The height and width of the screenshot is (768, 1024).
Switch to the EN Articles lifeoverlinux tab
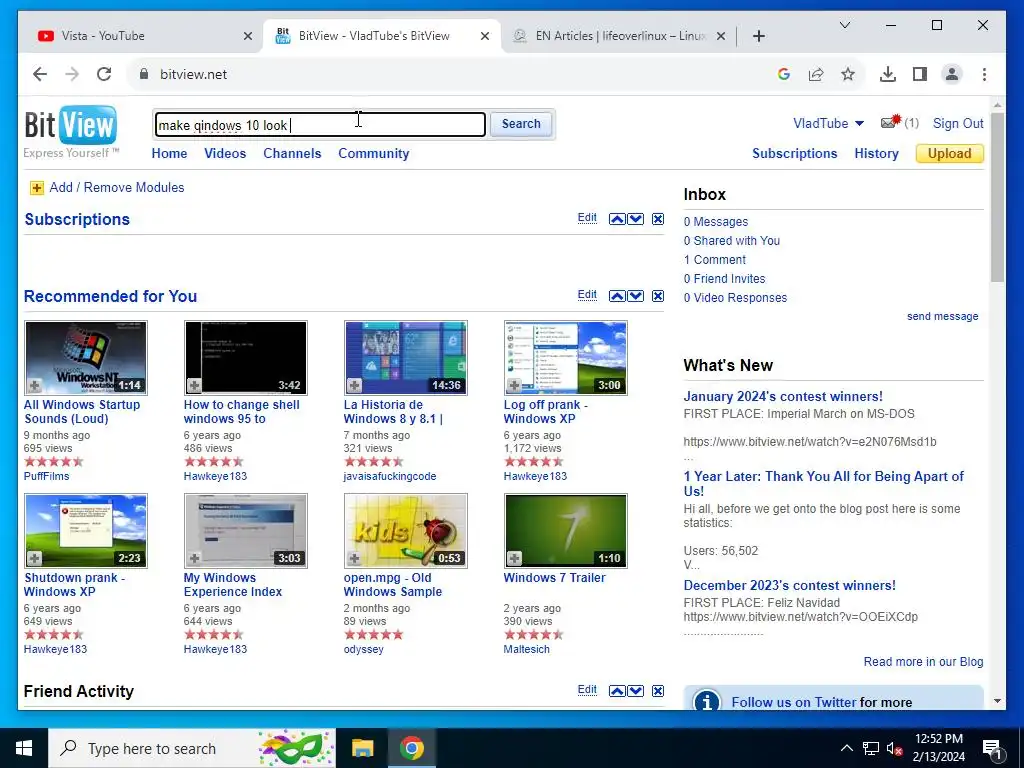pos(619,36)
